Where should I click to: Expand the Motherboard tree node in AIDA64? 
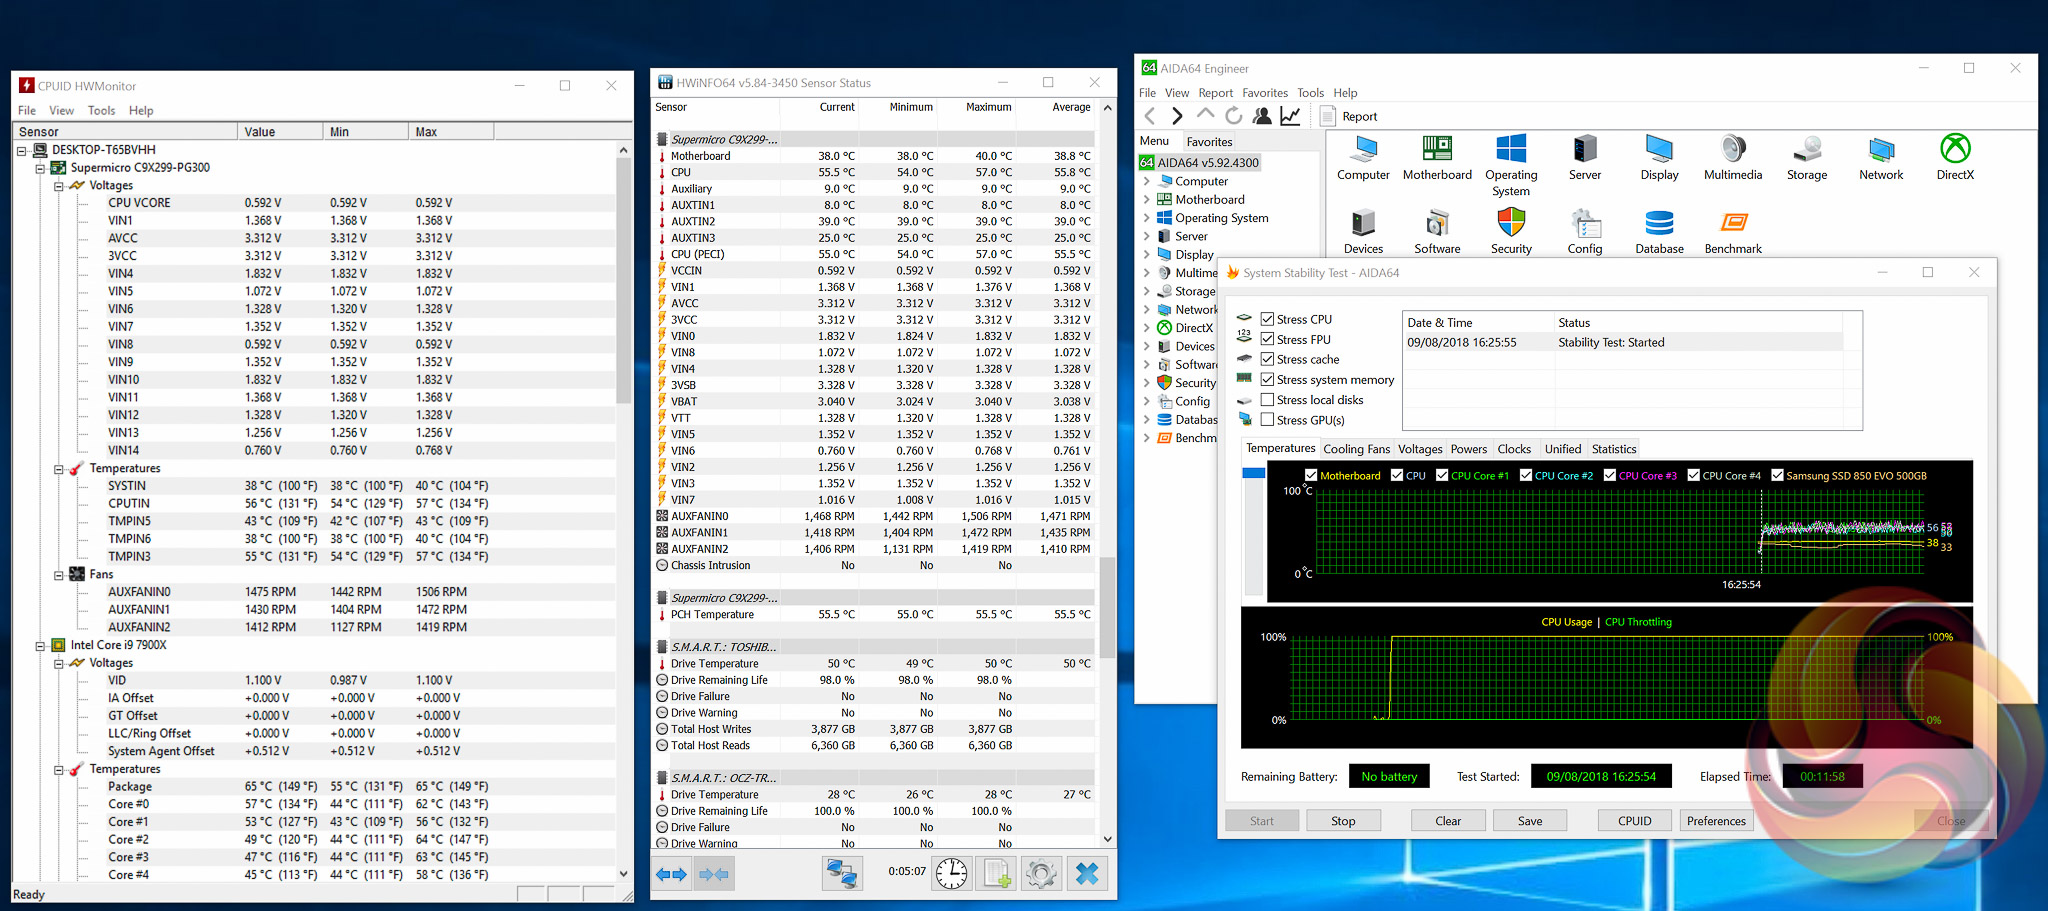pyautogui.click(x=1146, y=200)
